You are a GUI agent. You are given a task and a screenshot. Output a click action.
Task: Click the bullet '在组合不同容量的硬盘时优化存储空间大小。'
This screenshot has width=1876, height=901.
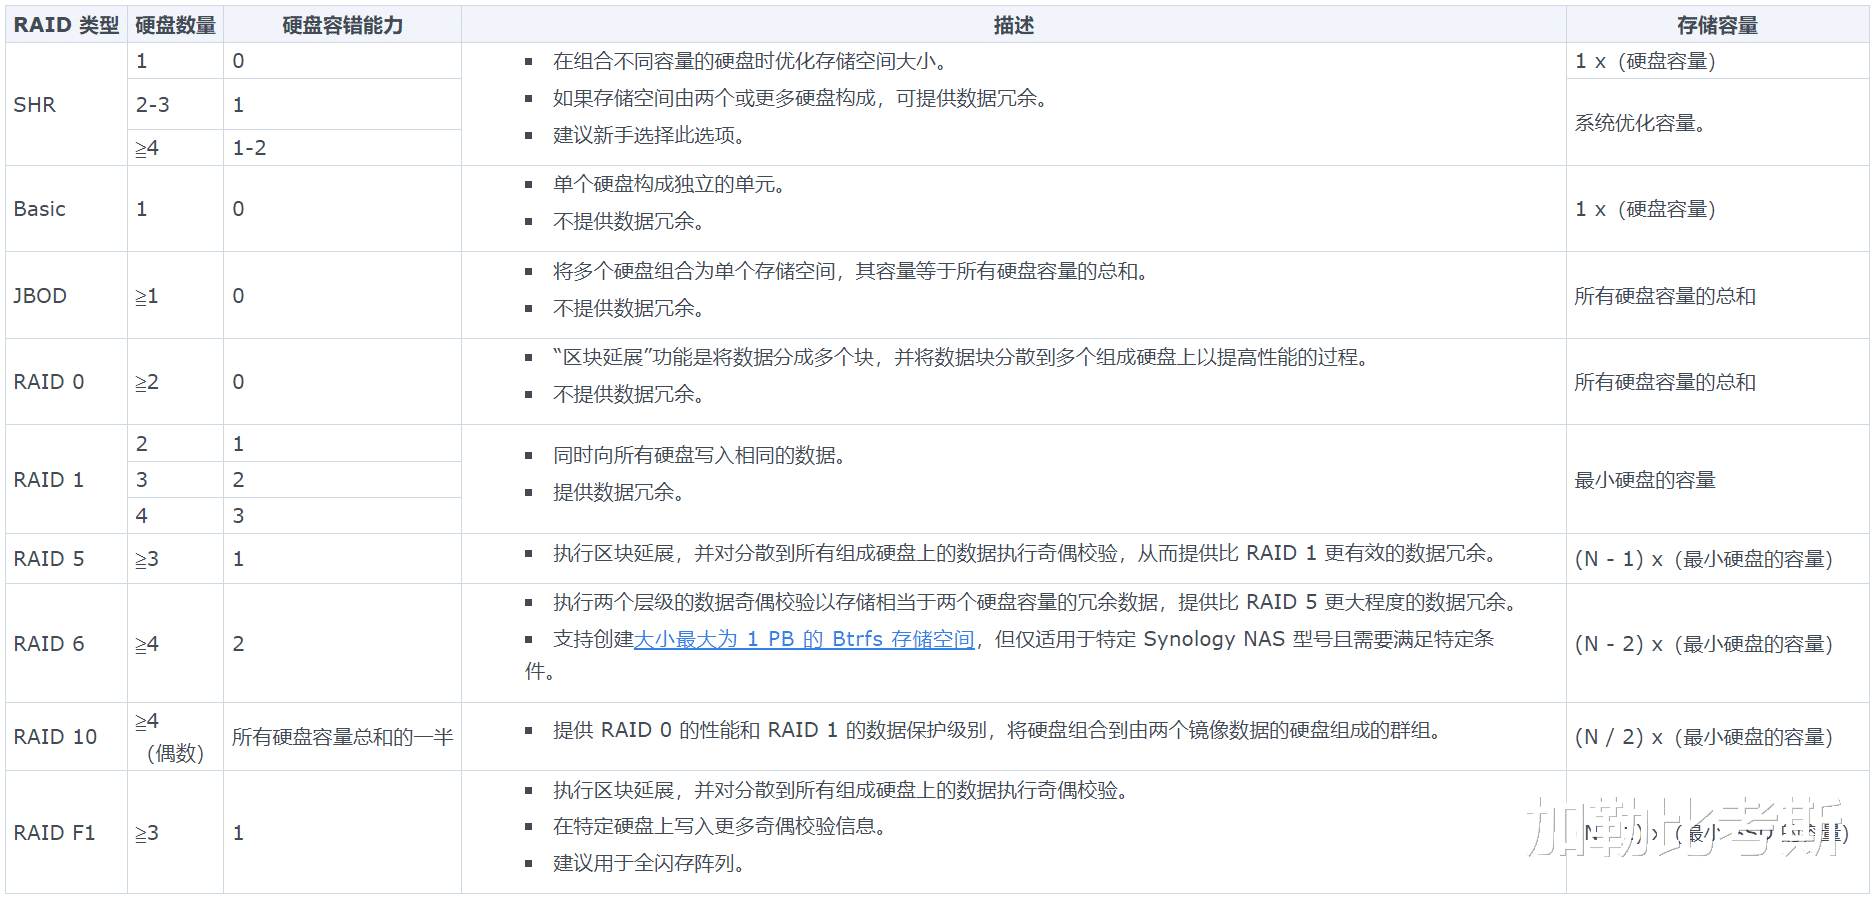click(750, 61)
